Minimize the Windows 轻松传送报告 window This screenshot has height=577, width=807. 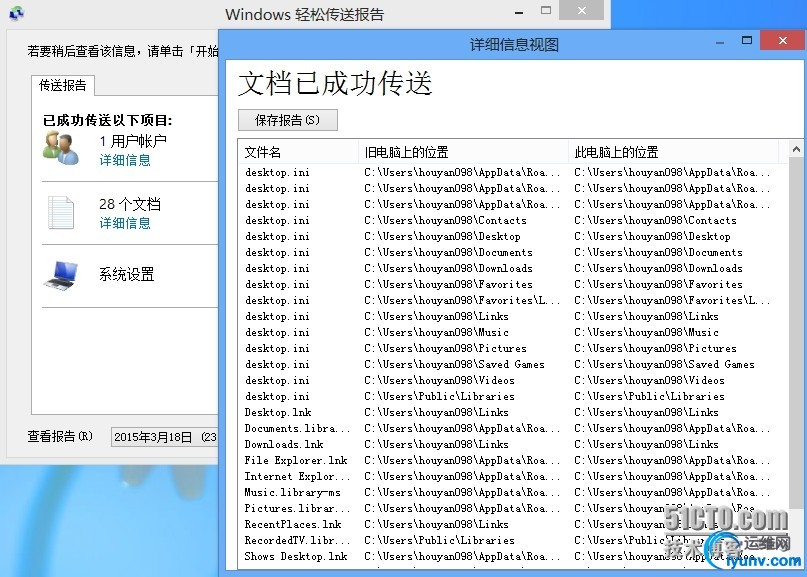coord(519,11)
